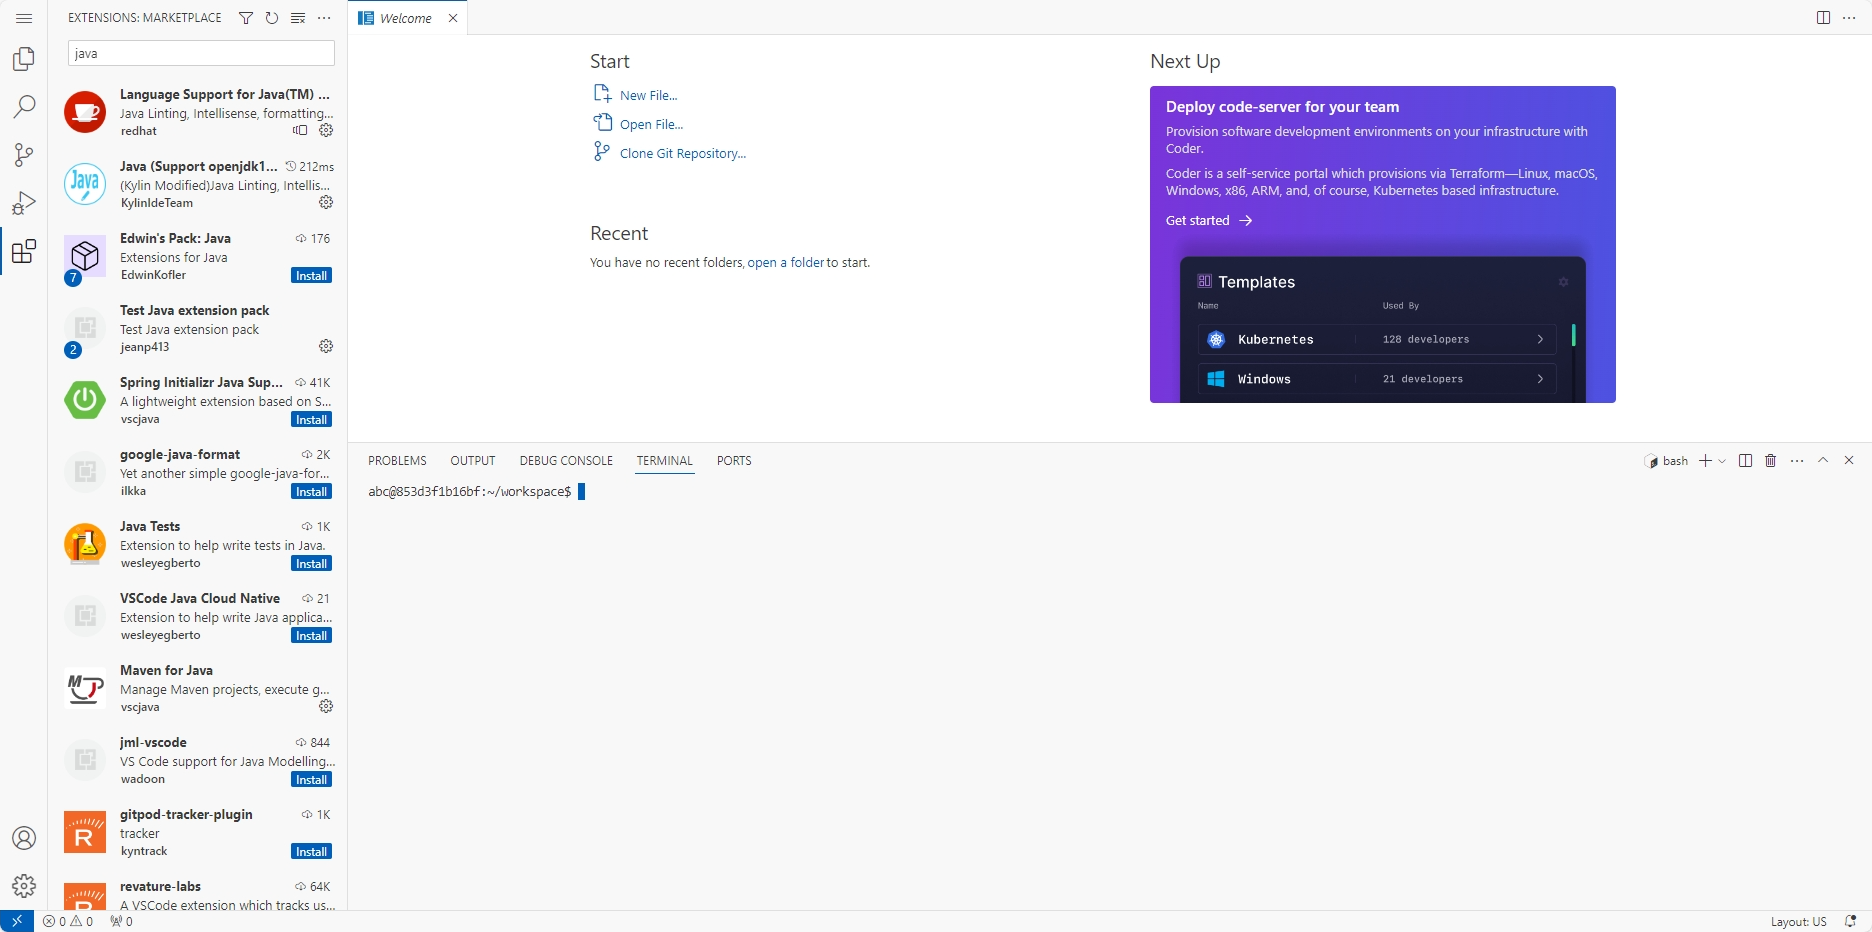Switch to the Ports tab
This screenshot has height=932, width=1872.
coord(734,461)
